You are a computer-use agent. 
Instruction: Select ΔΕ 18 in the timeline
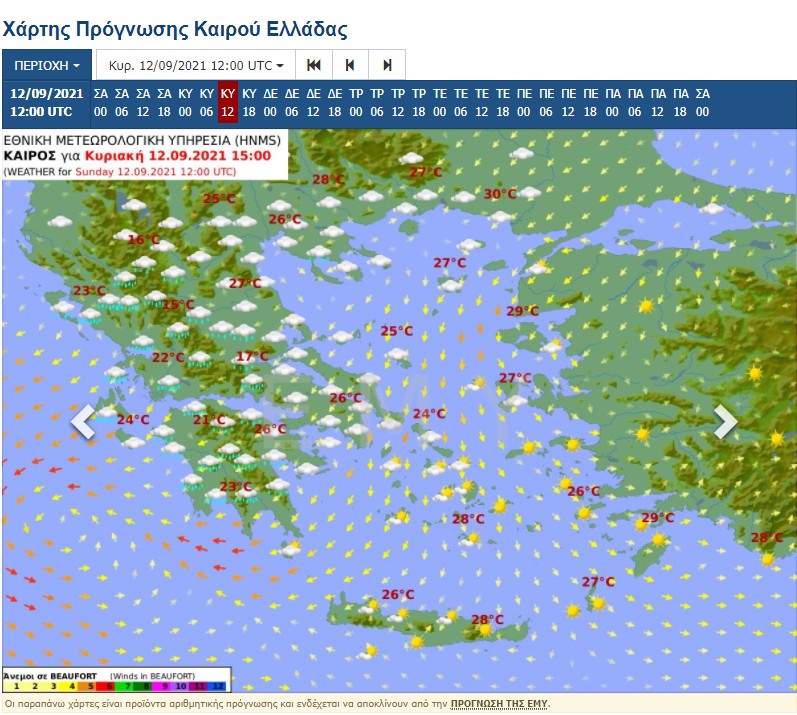(334, 102)
